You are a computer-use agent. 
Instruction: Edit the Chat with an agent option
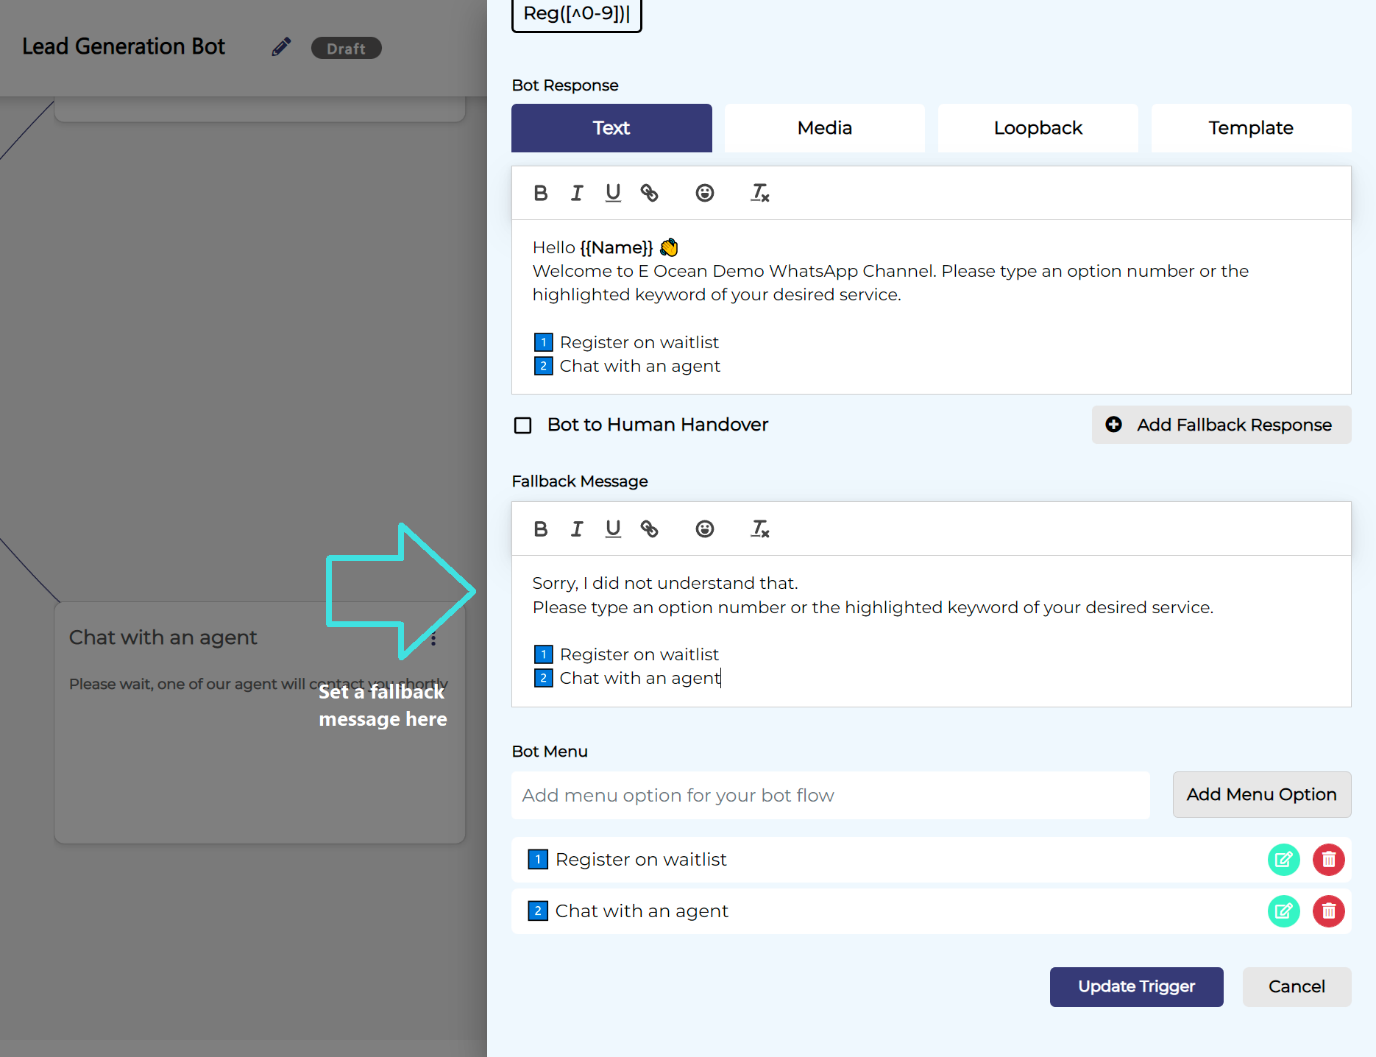[1283, 911]
